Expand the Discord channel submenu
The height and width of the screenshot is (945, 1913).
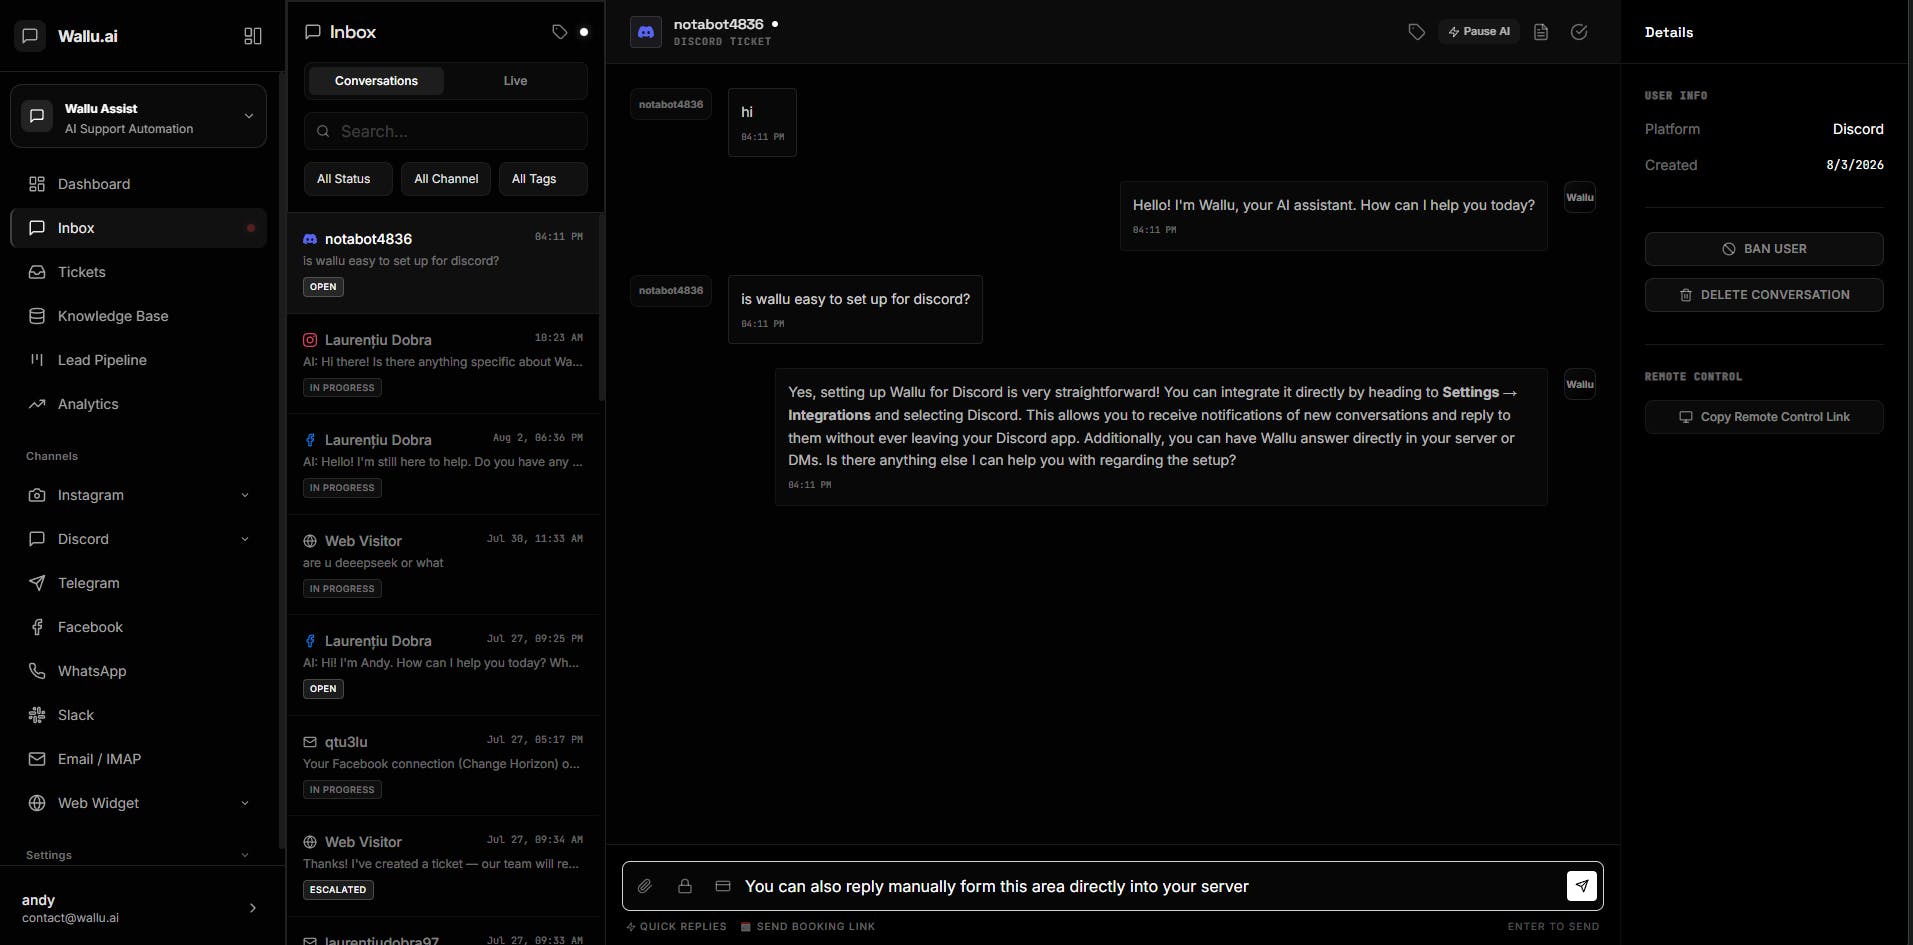coord(245,539)
